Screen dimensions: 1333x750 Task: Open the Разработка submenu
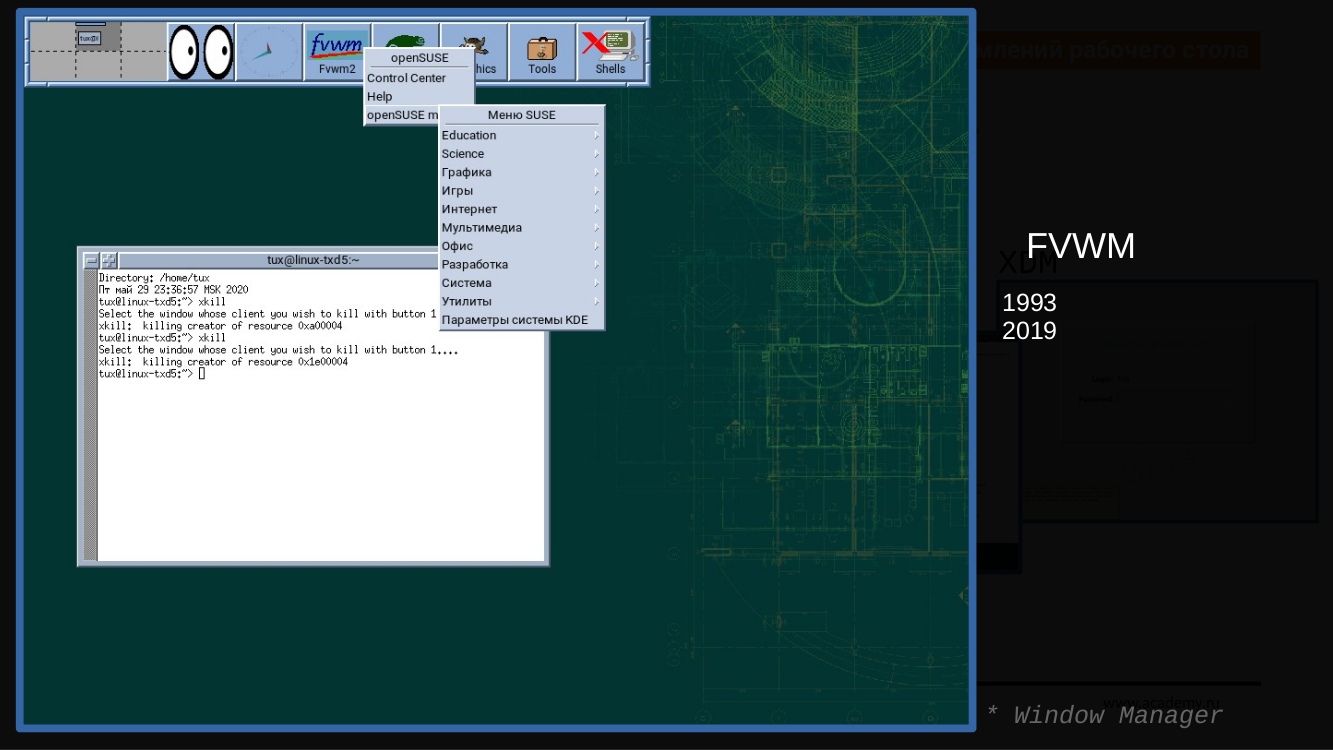click(522, 264)
